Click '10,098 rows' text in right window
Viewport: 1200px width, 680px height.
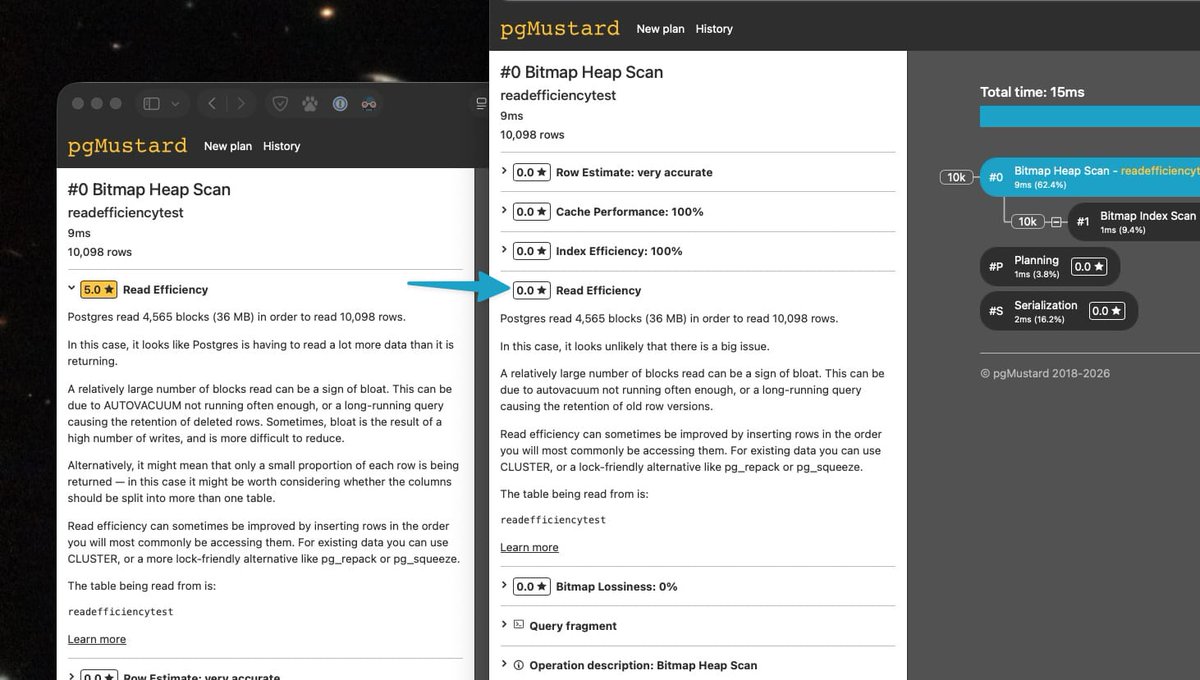(532, 135)
